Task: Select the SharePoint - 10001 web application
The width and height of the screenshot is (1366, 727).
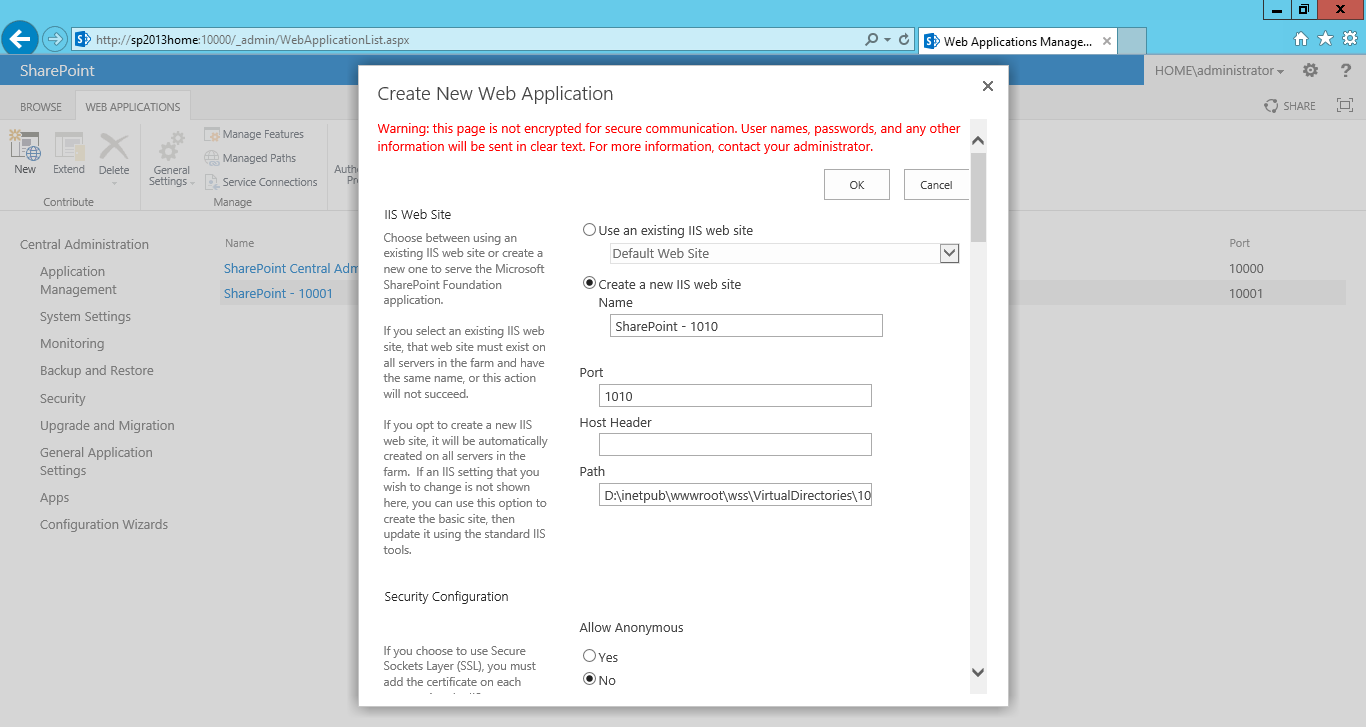Action: point(278,293)
